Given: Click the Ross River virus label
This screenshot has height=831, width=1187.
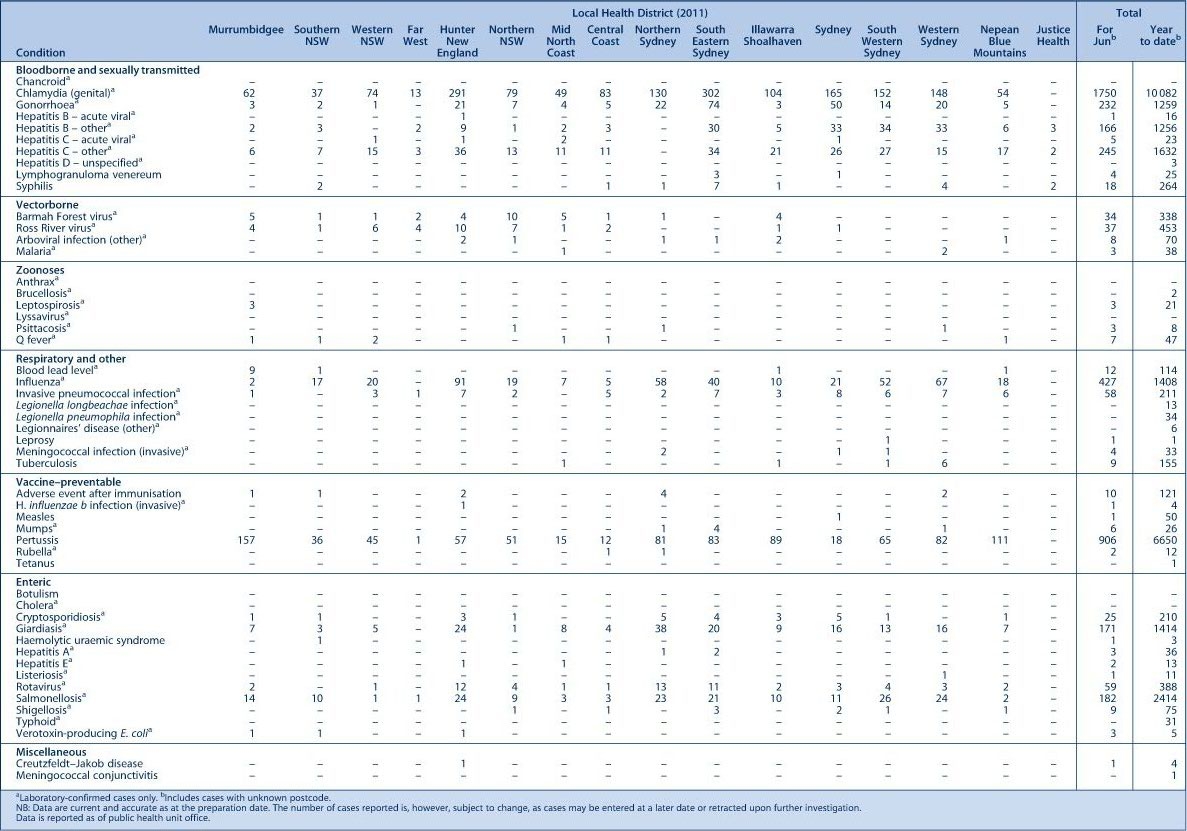Looking at the screenshot, I should point(55,228).
